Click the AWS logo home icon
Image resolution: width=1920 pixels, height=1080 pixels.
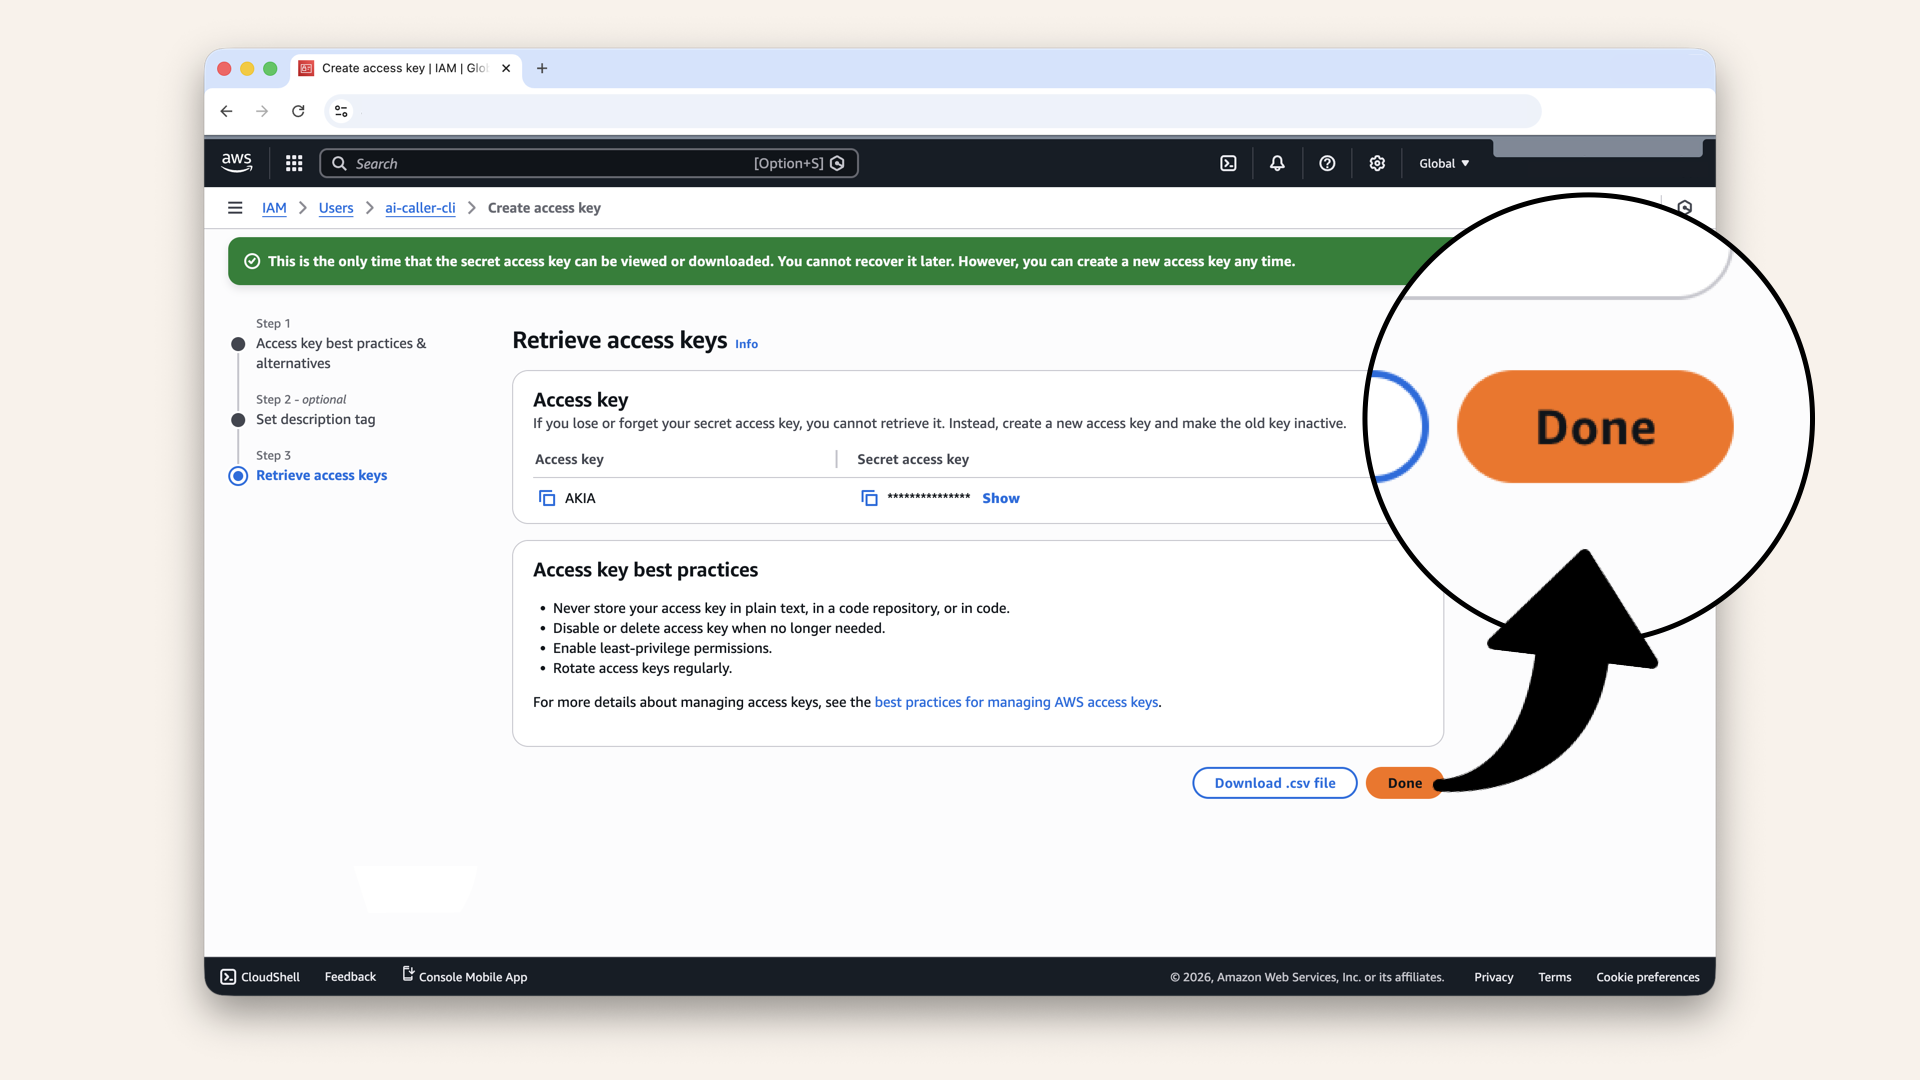point(237,162)
